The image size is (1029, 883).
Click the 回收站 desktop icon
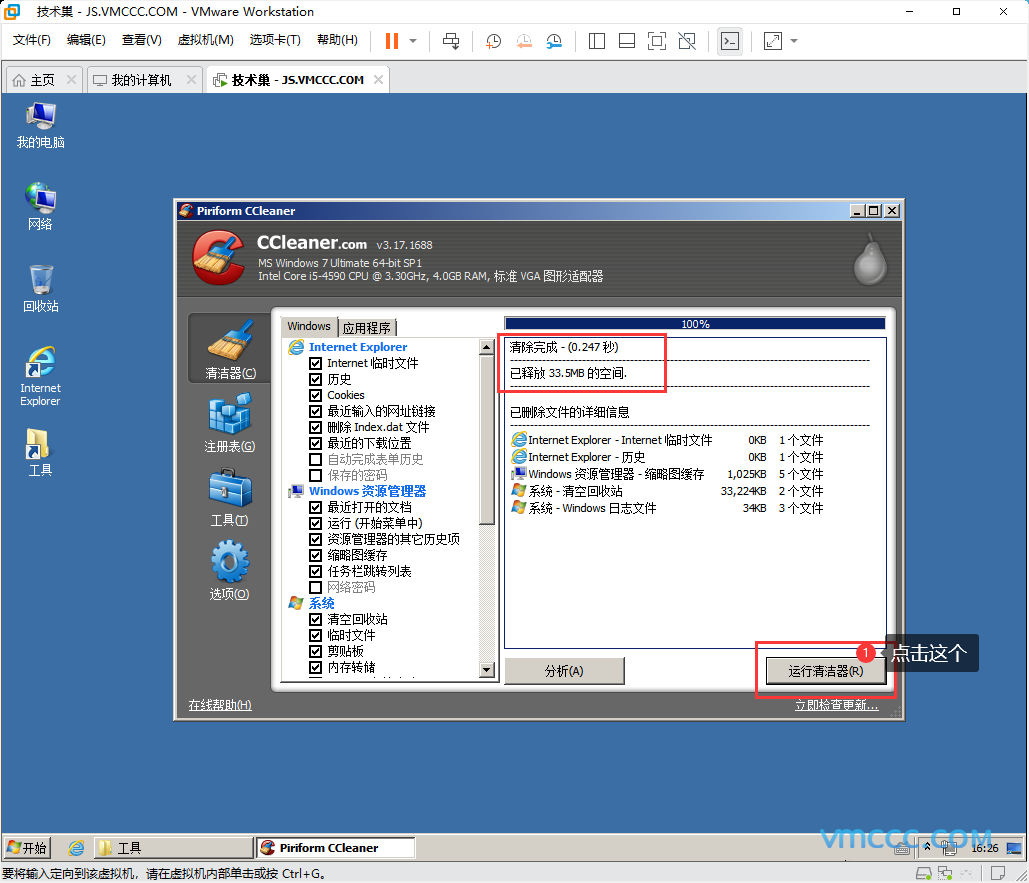[x=41, y=289]
